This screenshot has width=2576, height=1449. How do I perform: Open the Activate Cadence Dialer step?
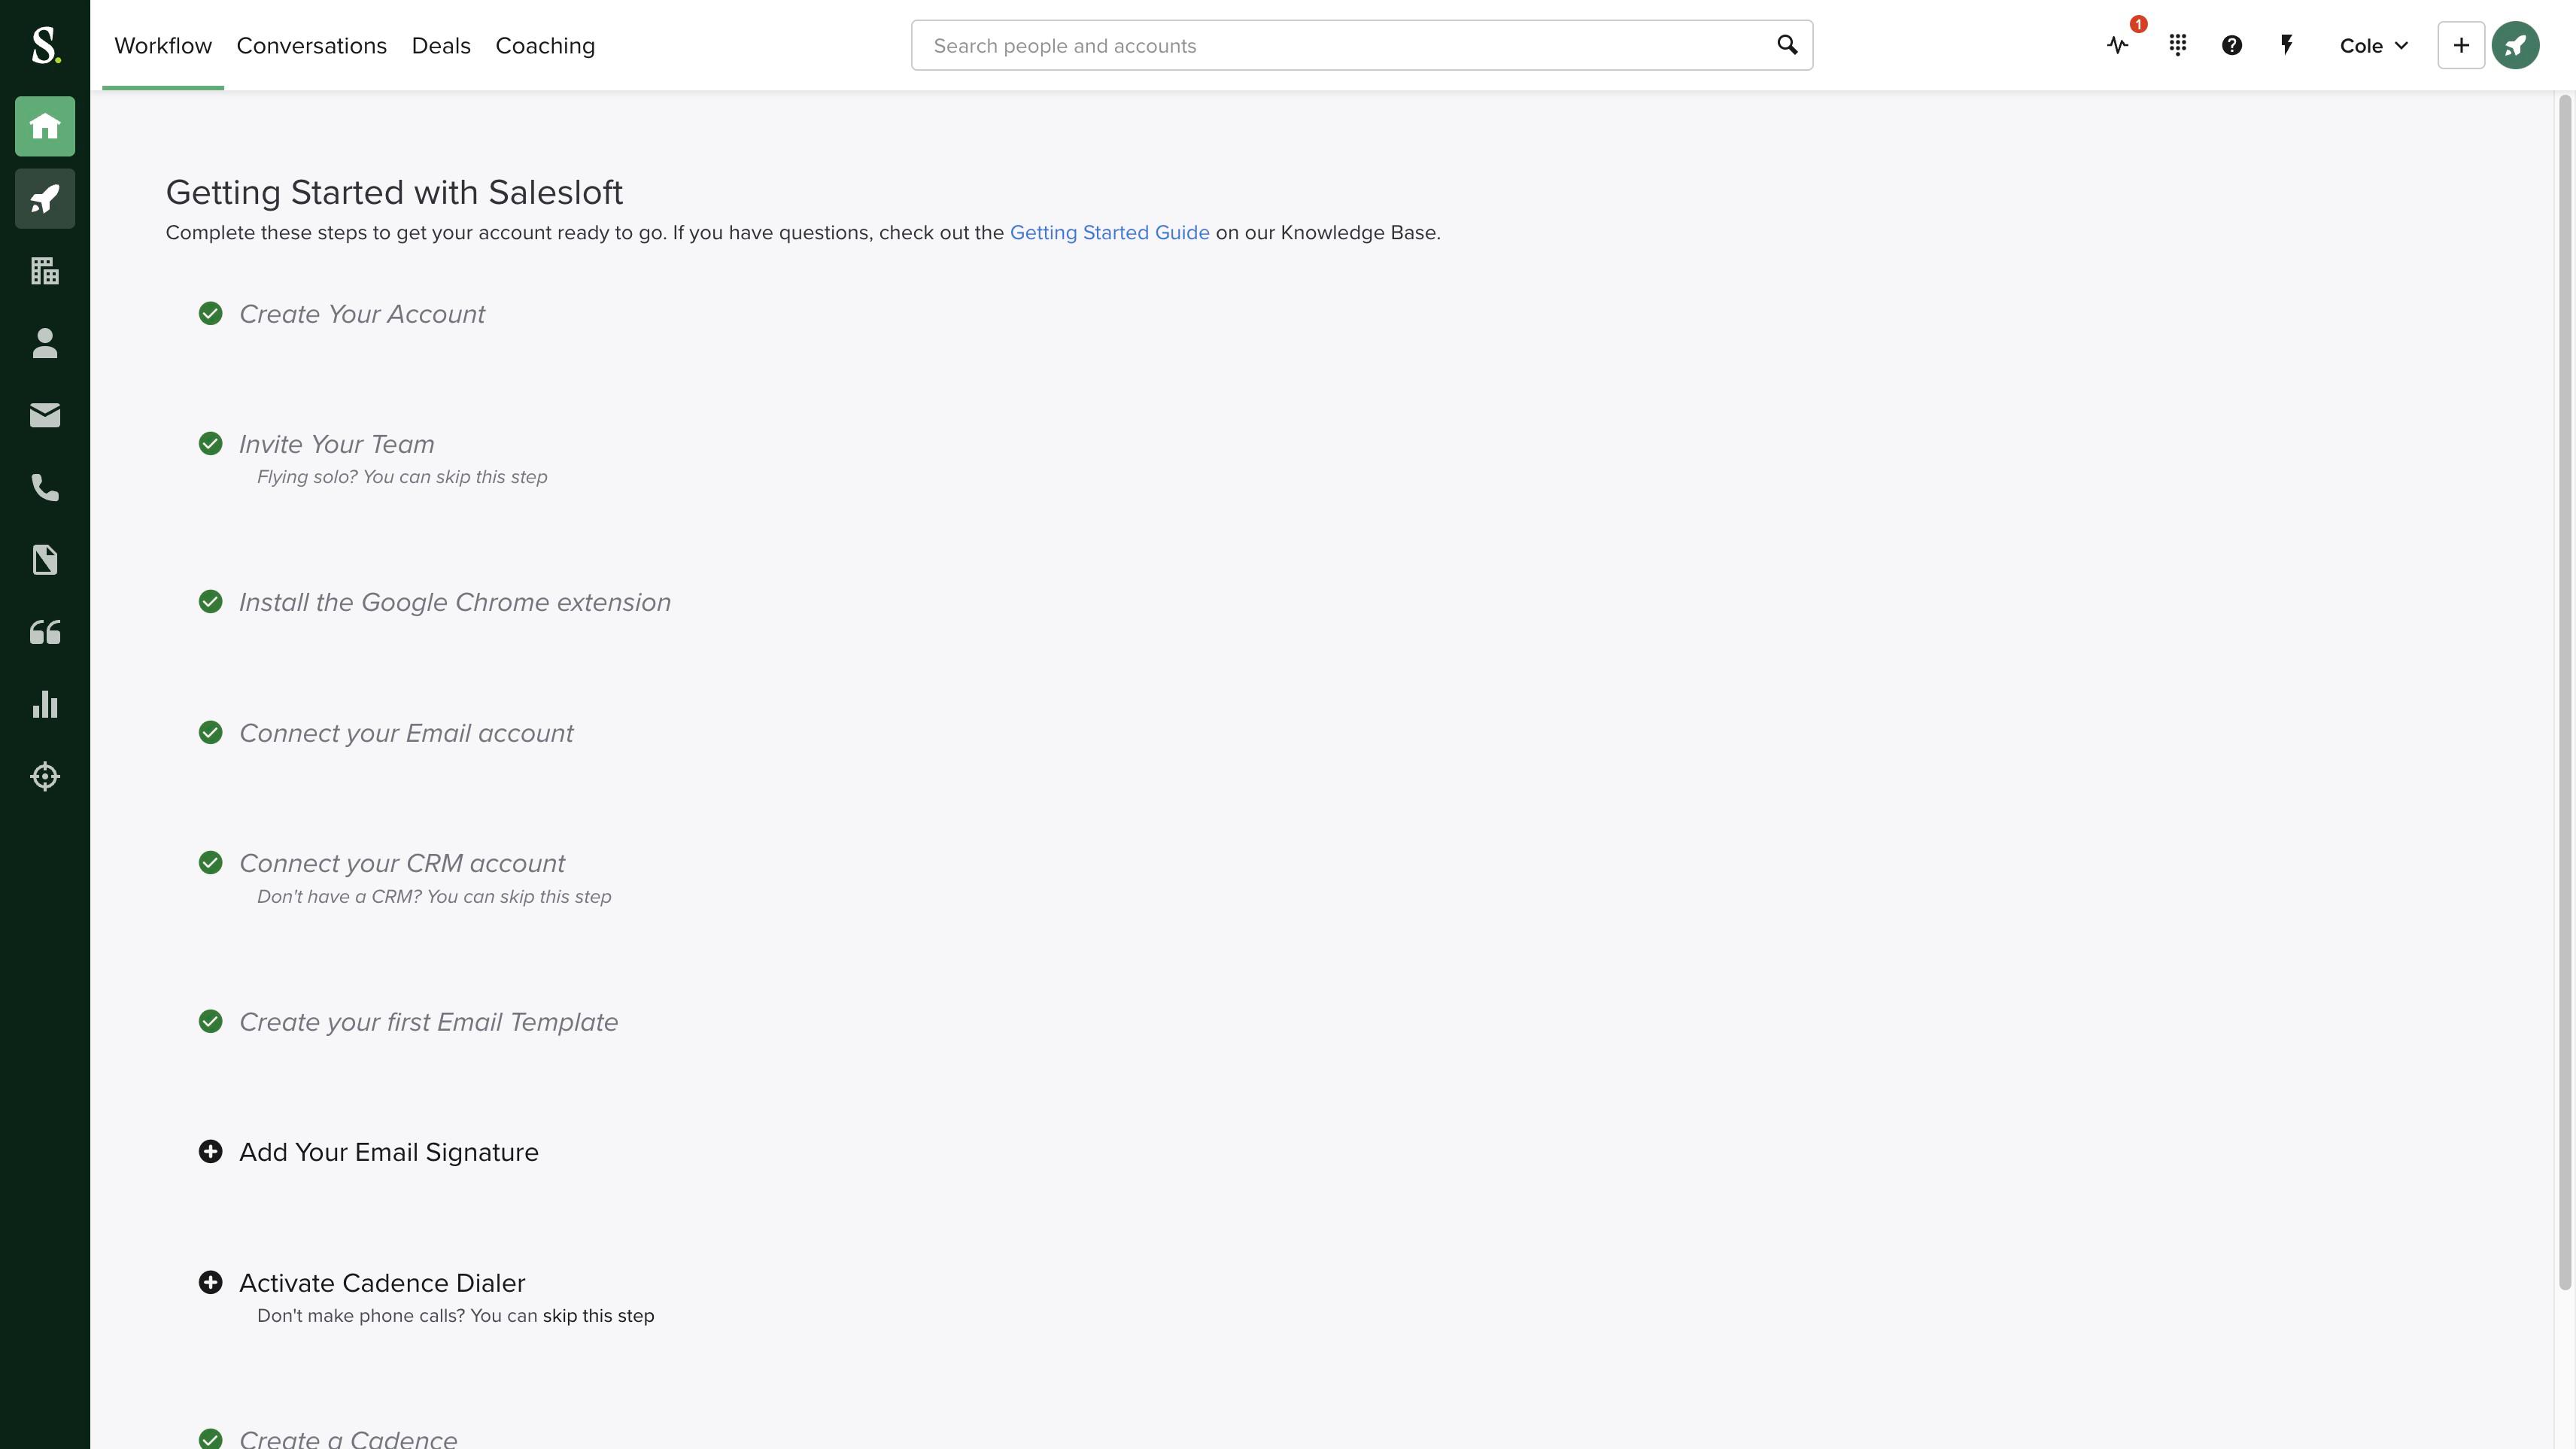382,1283
